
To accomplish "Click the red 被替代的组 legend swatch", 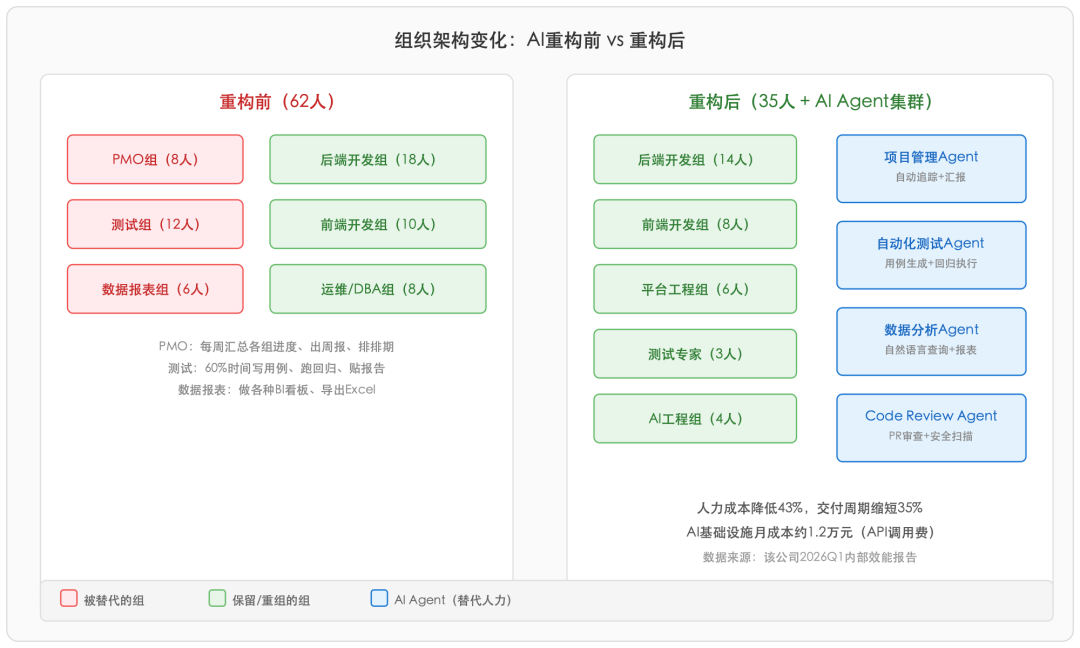I will 69,598.
